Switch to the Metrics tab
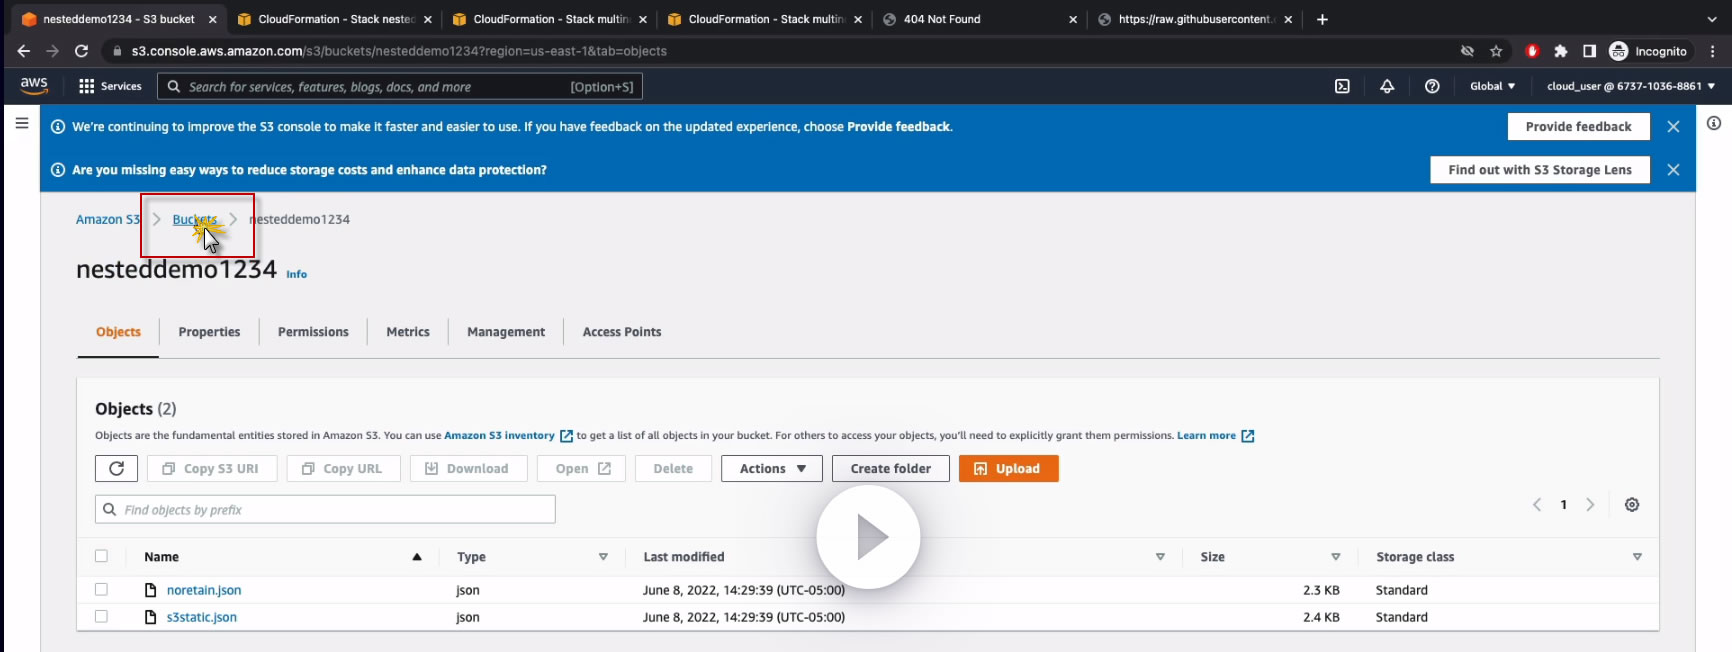This screenshot has height=652, width=1732. [408, 332]
